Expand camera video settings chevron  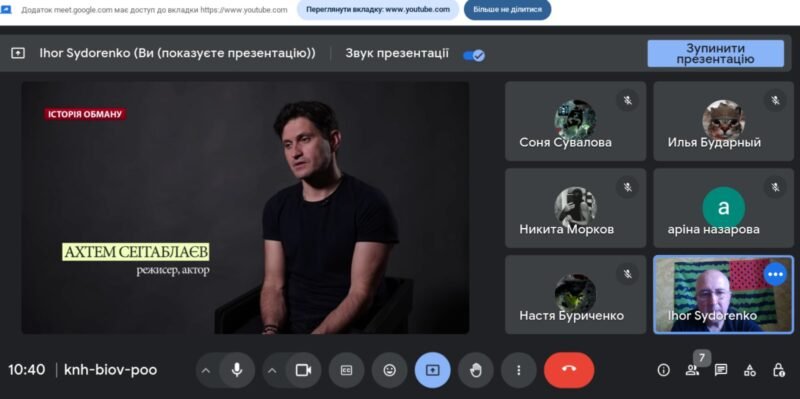(x=272, y=370)
